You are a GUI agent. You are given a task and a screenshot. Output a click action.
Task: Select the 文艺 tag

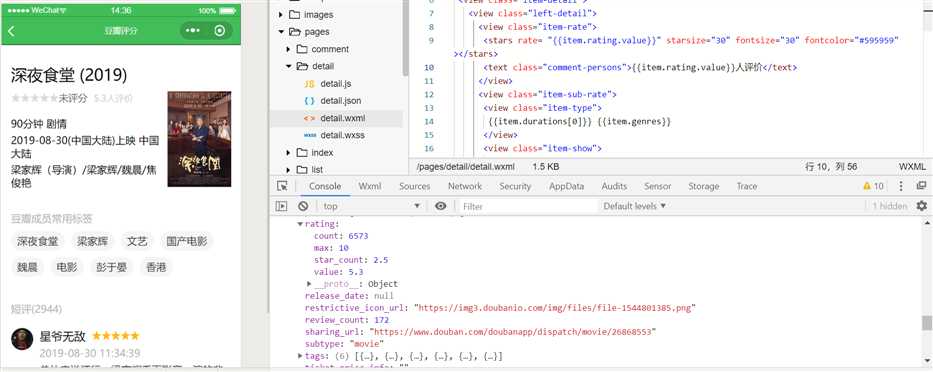[137, 241]
